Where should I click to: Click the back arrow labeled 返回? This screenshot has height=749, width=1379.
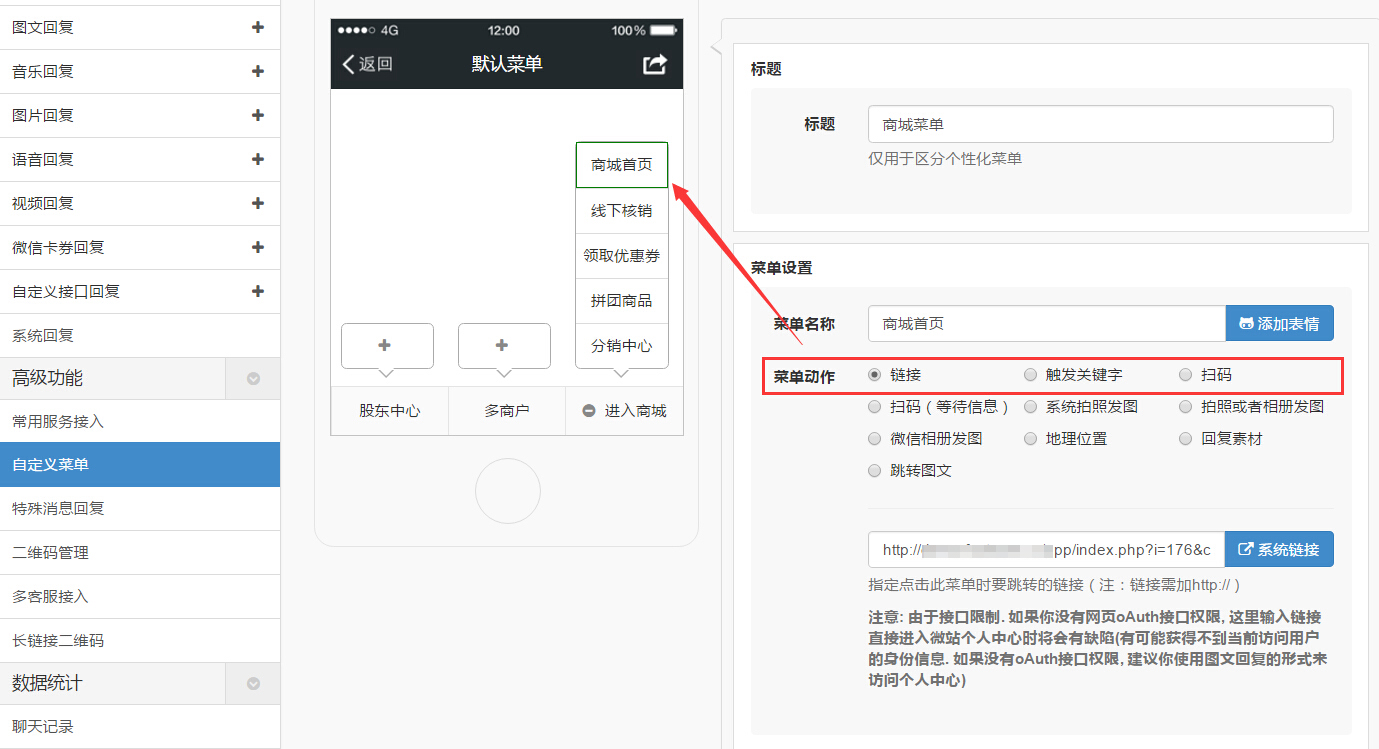367,65
